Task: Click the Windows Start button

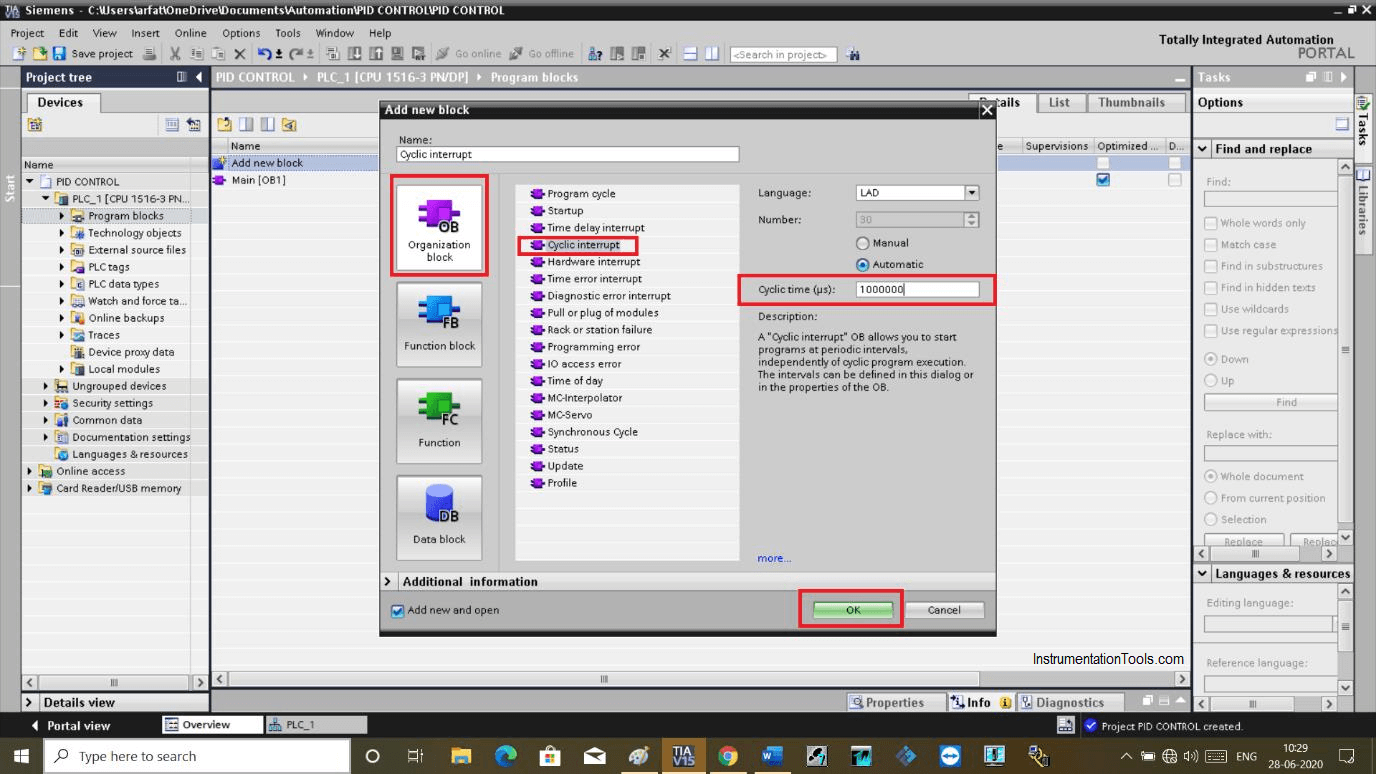Action: point(21,756)
